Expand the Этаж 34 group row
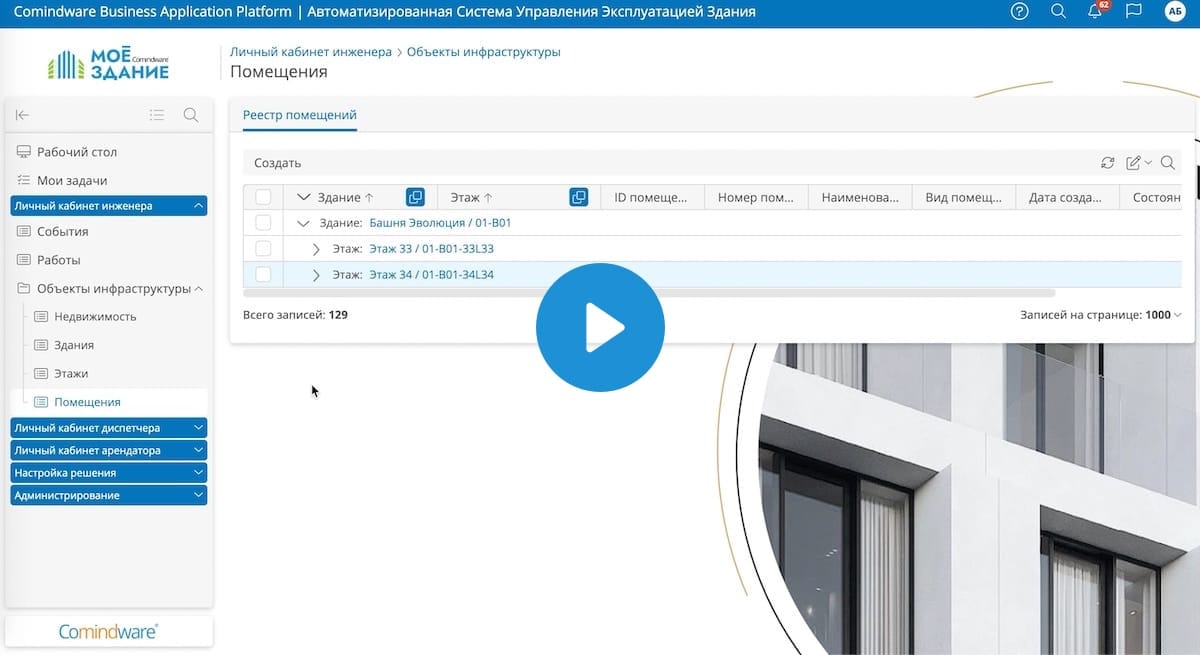1200x655 pixels. pos(316,275)
